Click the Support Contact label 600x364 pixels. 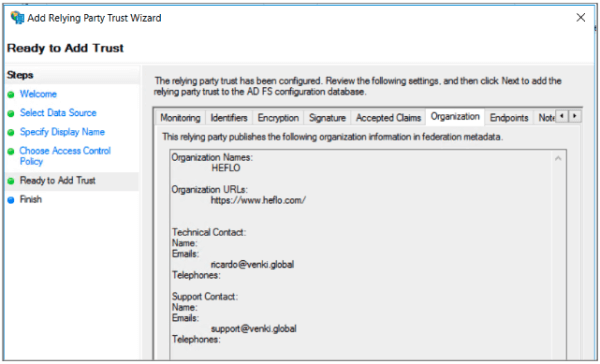pyautogui.click(x=205, y=297)
